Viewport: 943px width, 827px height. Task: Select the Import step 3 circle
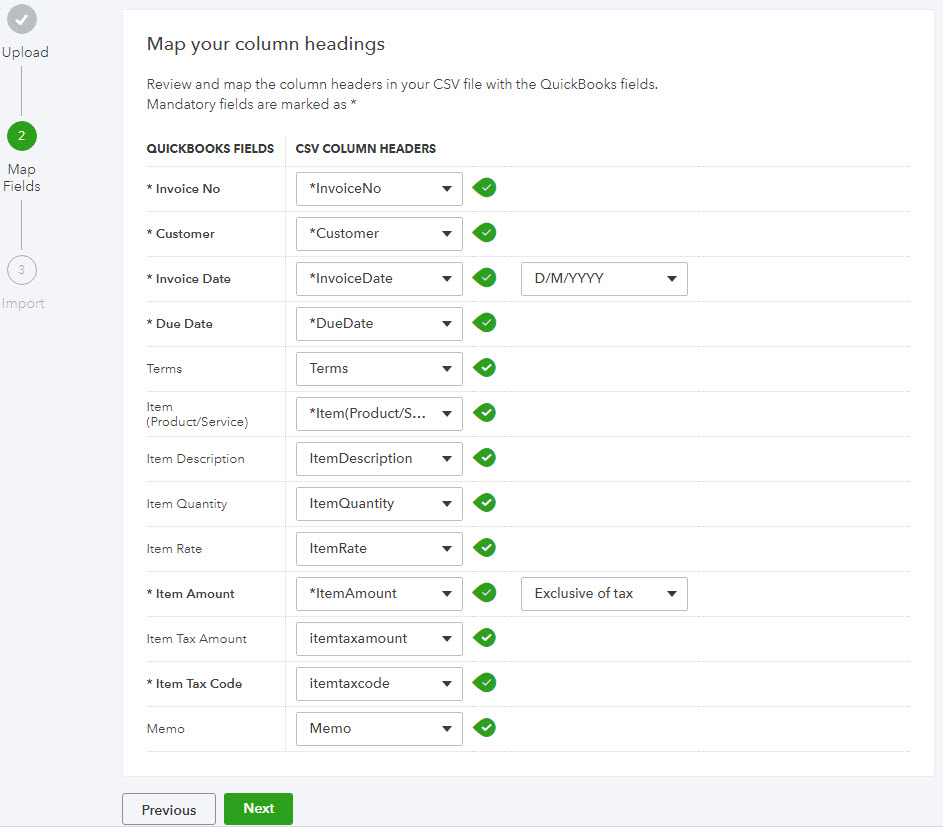pyautogui.click(x=21, y=270)
